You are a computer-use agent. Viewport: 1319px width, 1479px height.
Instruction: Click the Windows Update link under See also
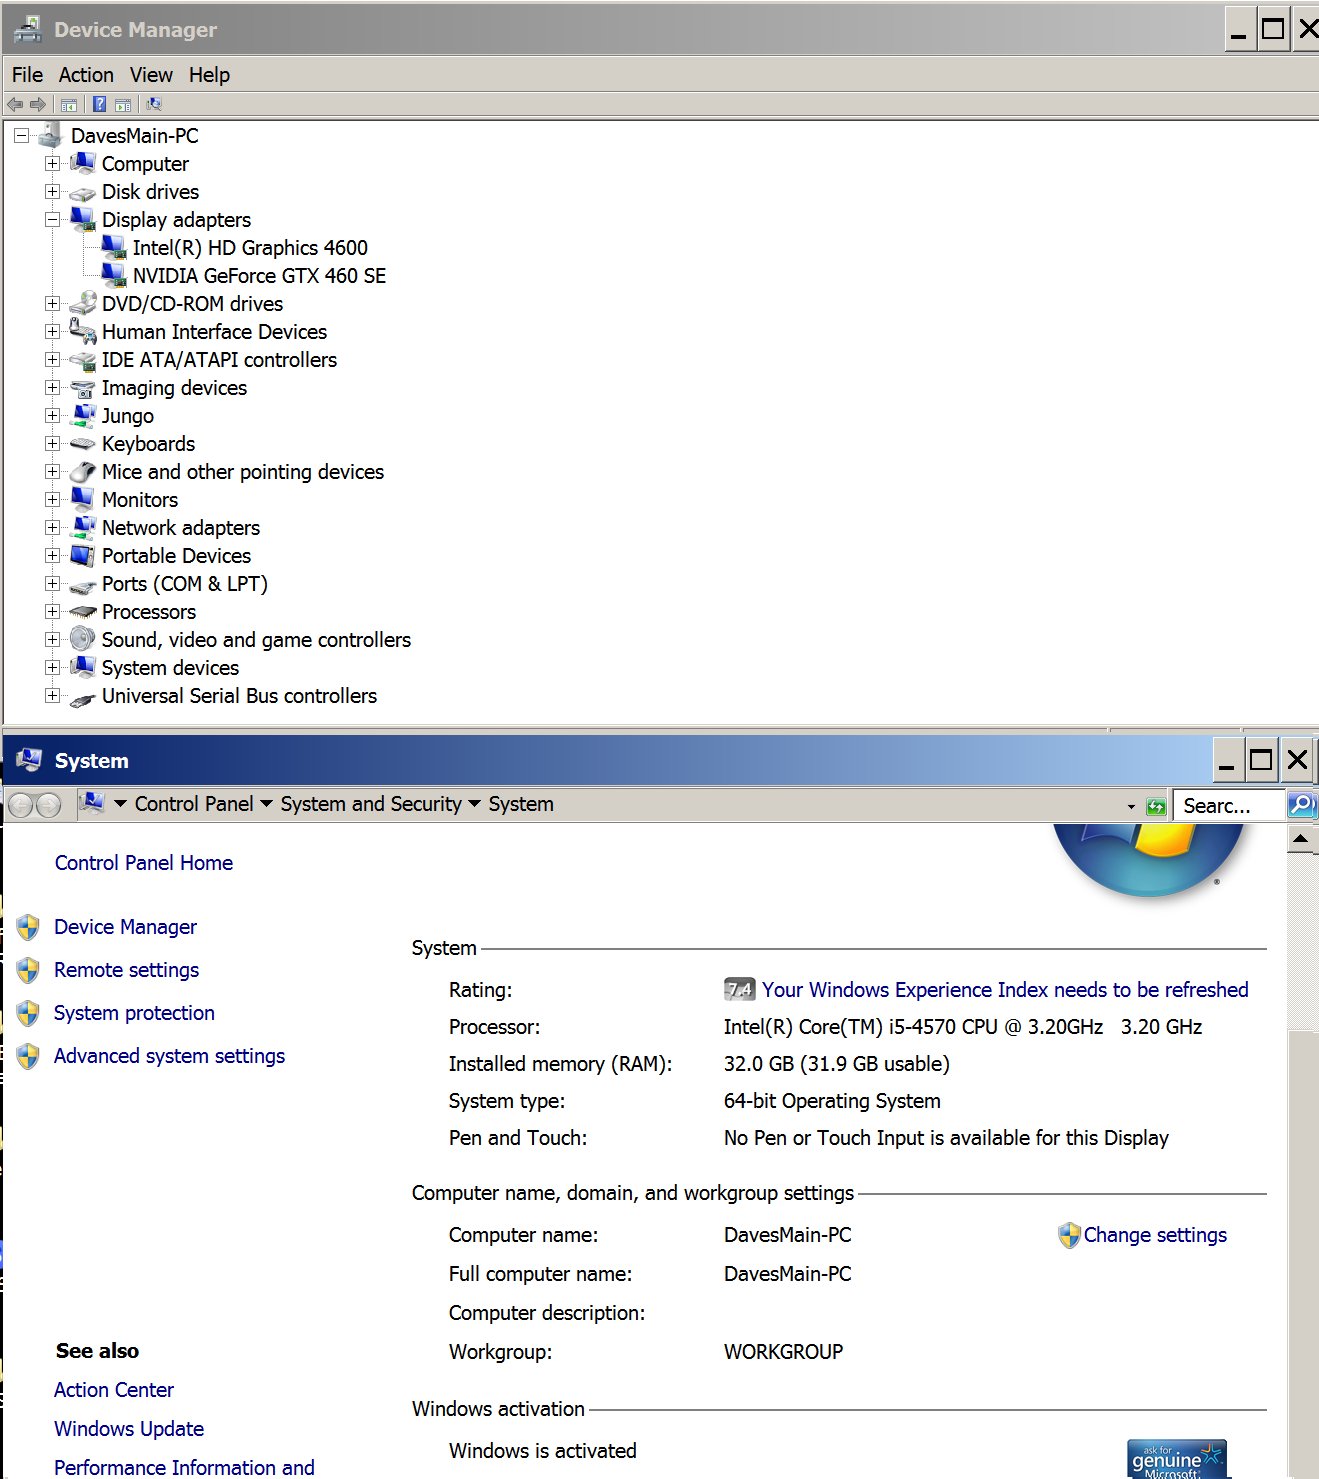click(x=129, y=1429)
